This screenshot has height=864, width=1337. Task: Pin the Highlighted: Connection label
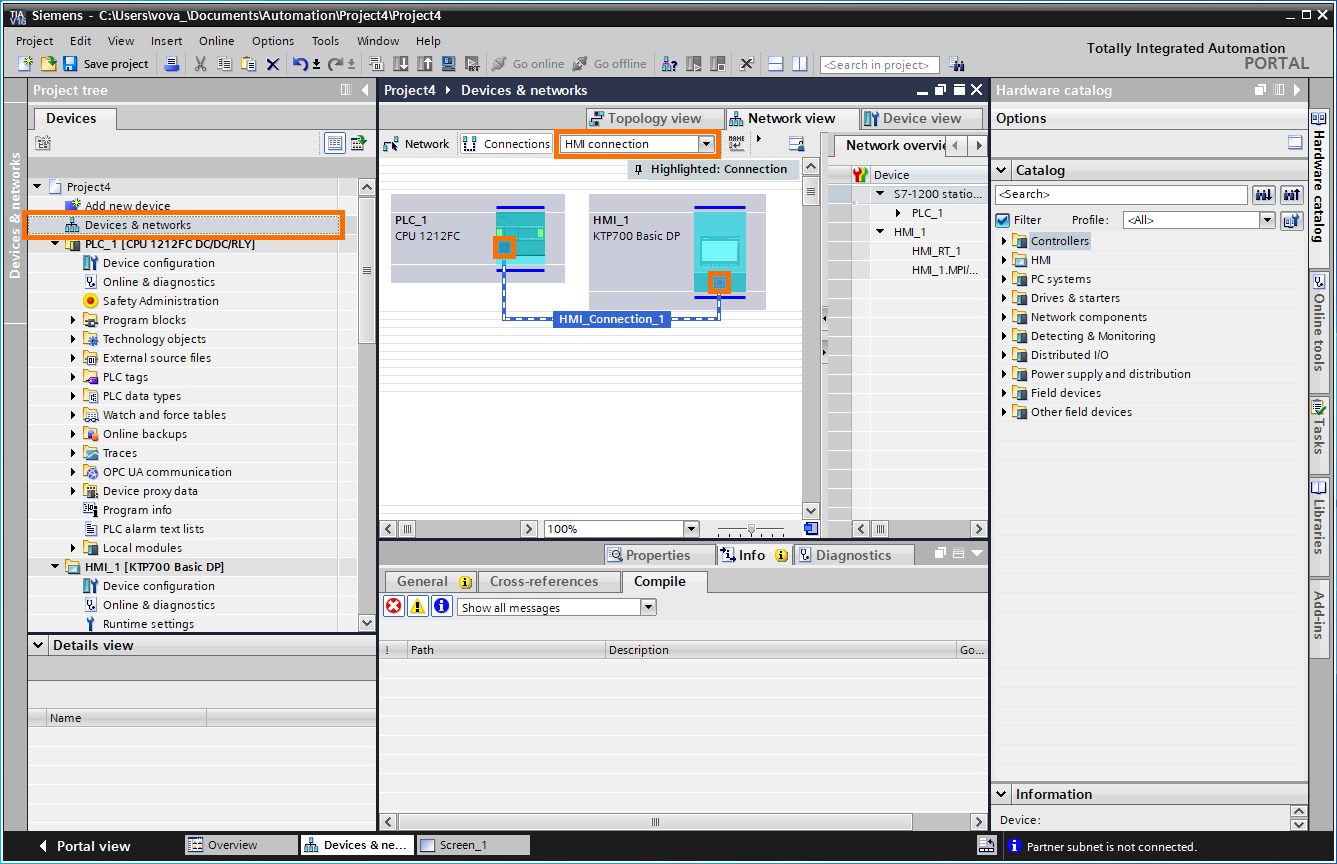(638, 169)
